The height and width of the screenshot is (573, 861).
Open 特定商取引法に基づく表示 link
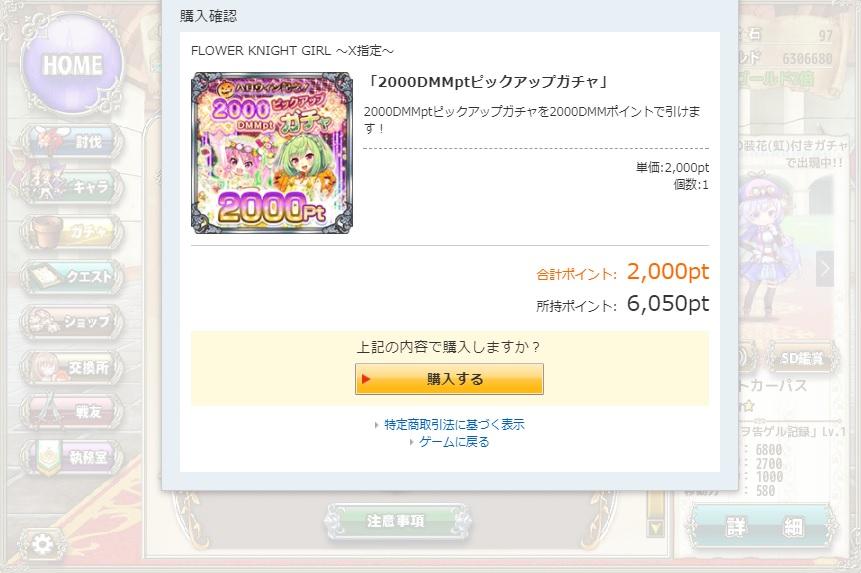454,424
